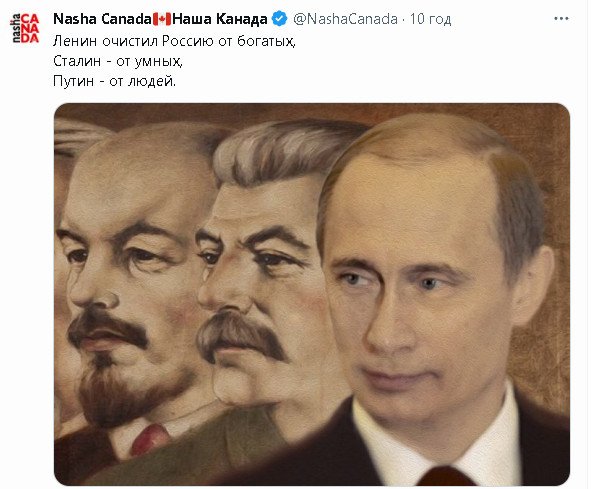Click the Nasha Canada profile avatar logo
593x489 pixels.
point(25,28)
